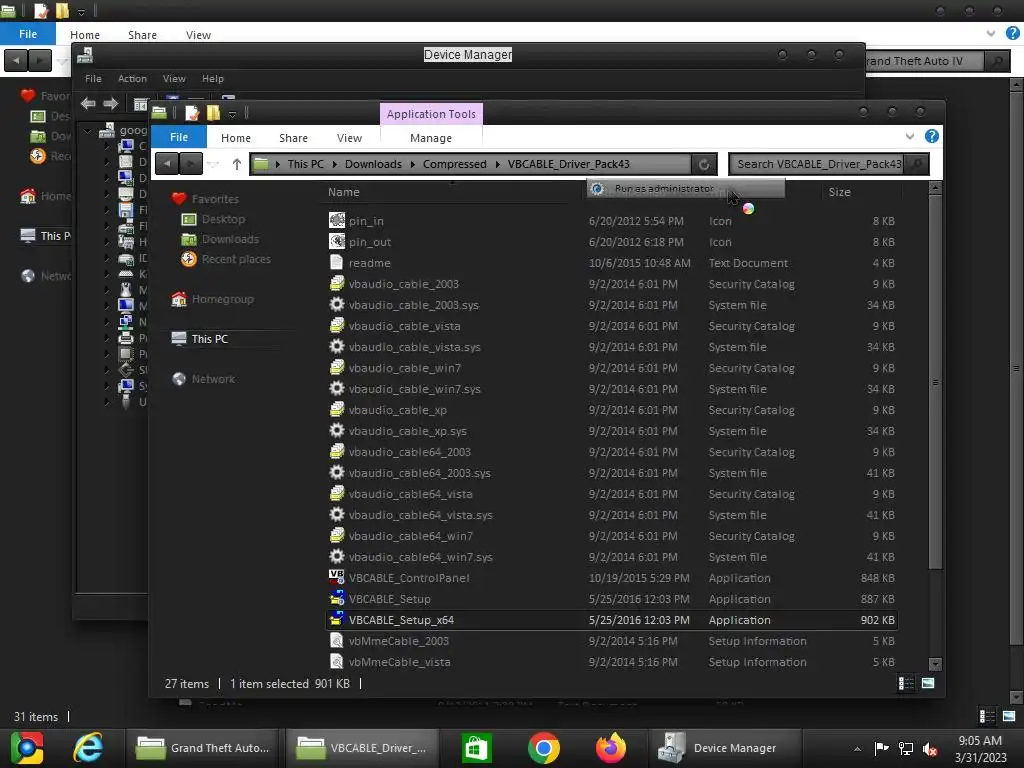The width and height of the screenshot is (1024, 768).
Task: Expand the ribbon chevron in back Explorer window
Action: click(991, 33)
